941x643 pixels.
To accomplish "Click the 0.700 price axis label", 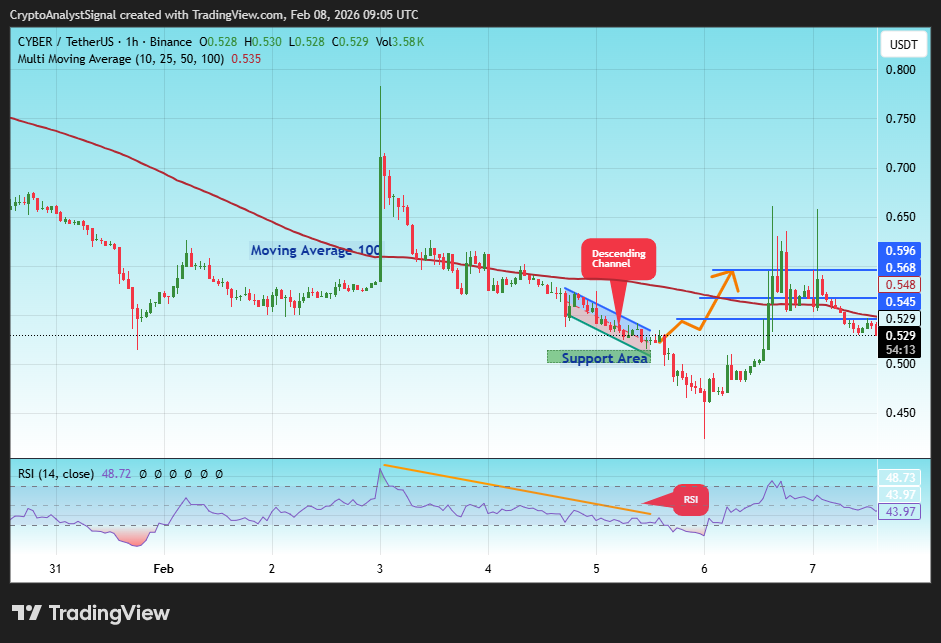I will pyautogui.click(x=901, y=168).
